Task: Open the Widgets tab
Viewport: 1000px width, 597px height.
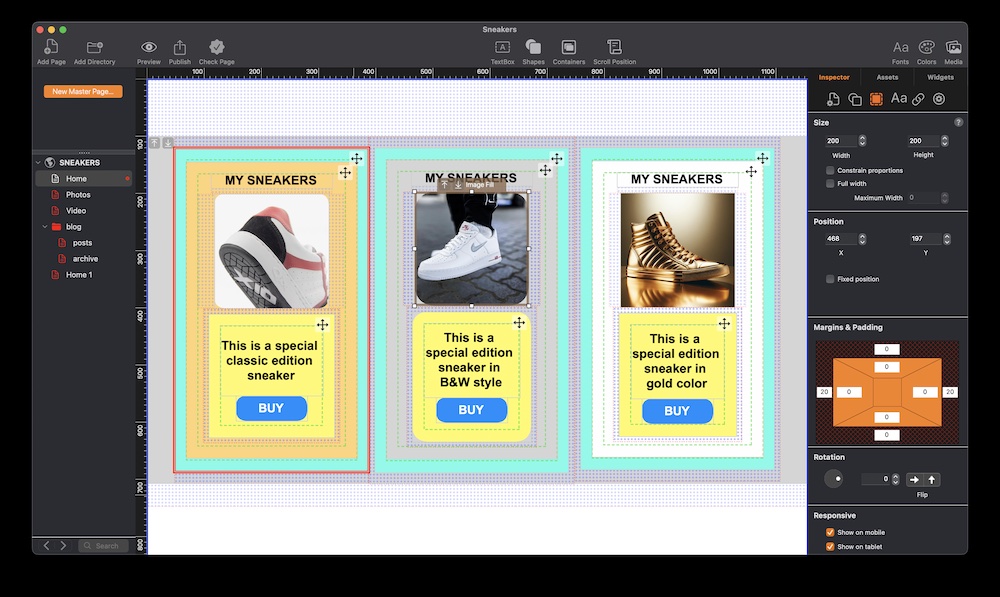Action: [x=941, y=76]
